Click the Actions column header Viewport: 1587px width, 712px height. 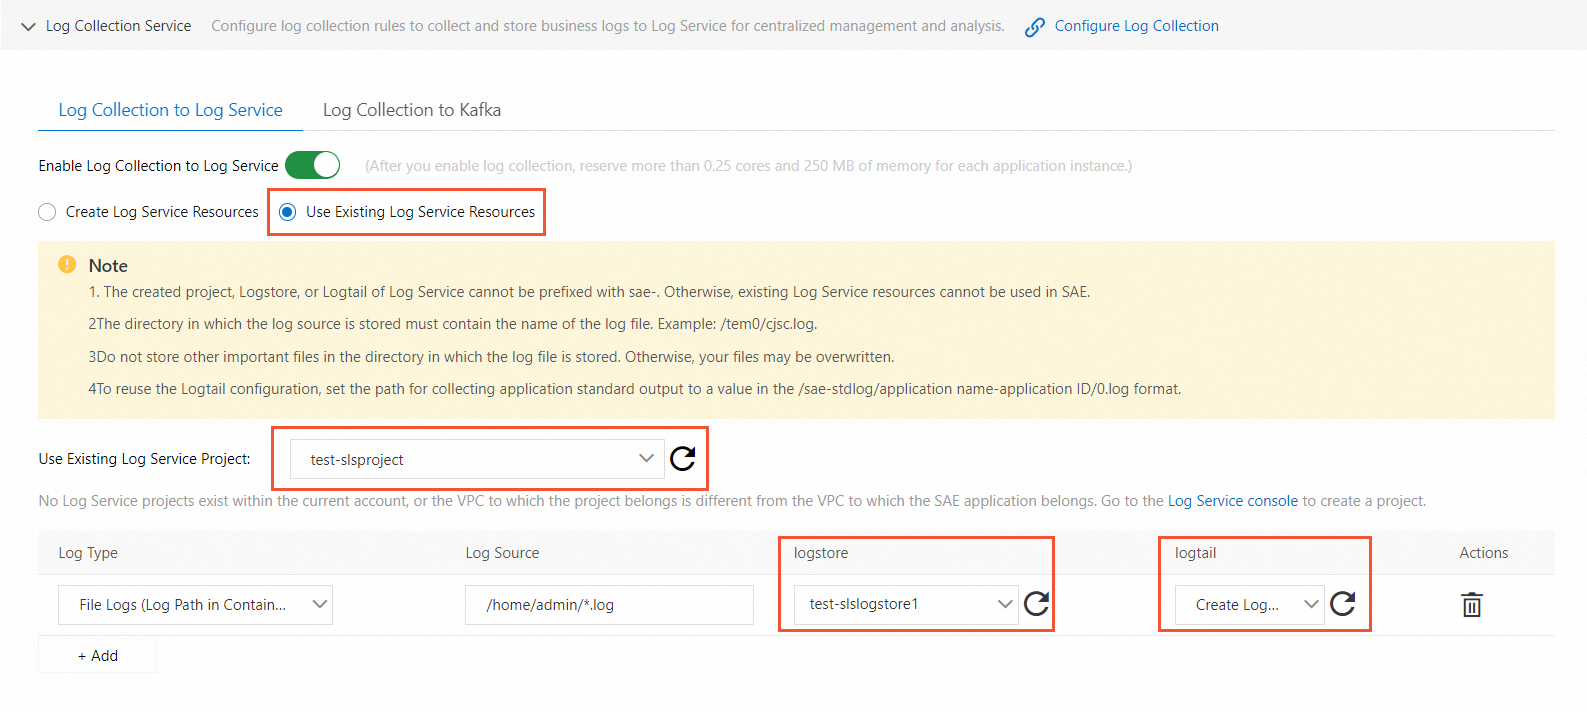coord(1484,553)
